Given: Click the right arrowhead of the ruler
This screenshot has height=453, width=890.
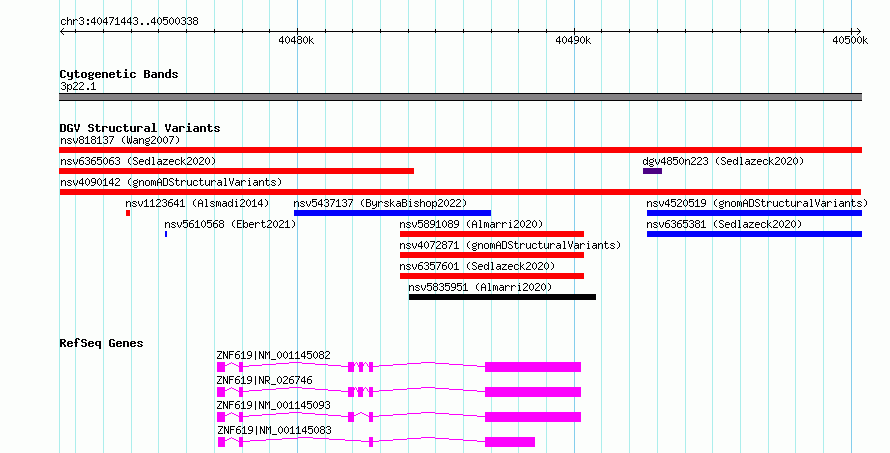Looking at the screenshot, I should [858, 31].
